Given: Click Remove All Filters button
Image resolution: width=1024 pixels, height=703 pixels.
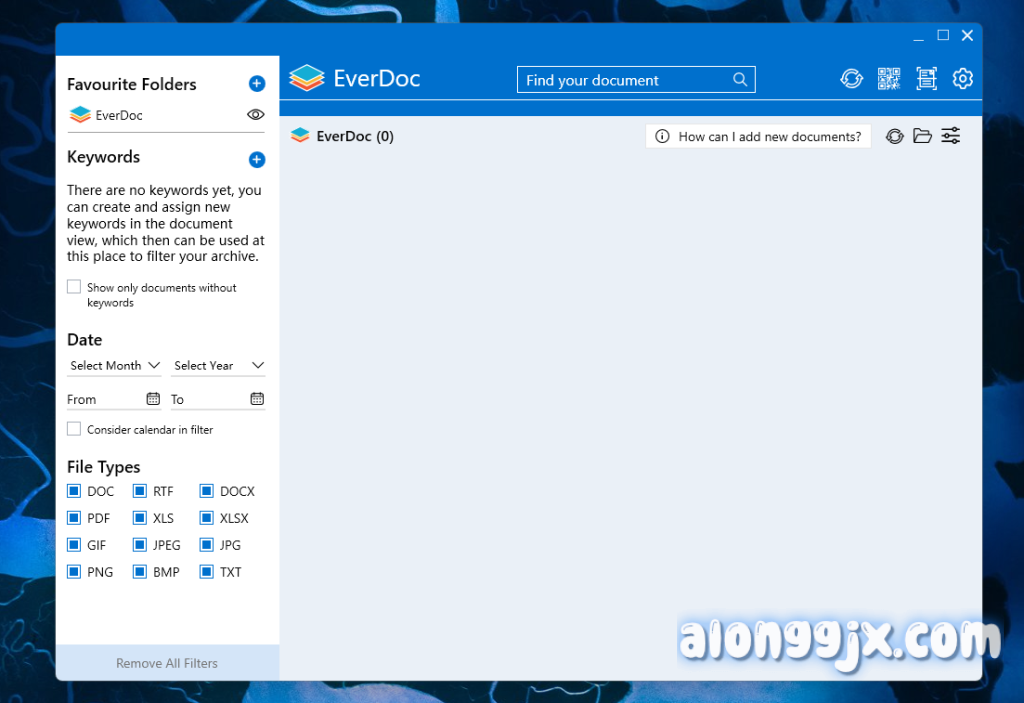Looking at the screenshot, I should point(167,663).
